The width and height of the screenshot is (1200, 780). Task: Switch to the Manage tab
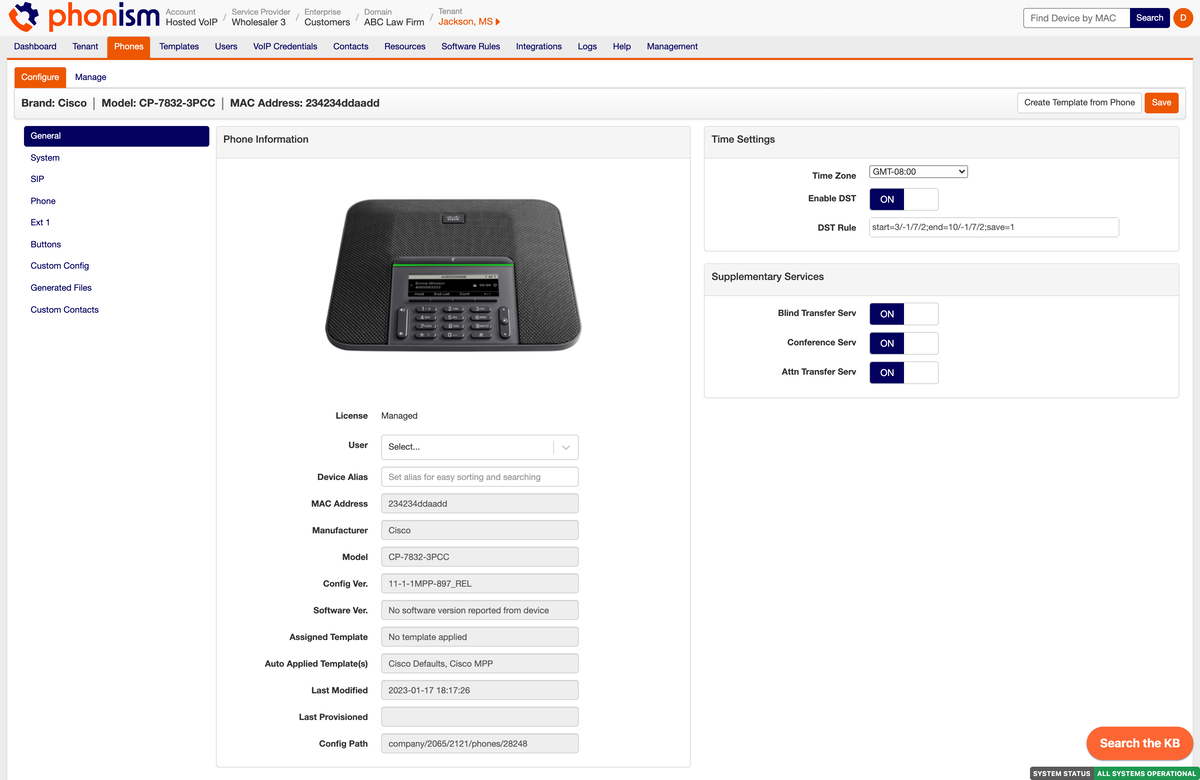tap(91, 77)
